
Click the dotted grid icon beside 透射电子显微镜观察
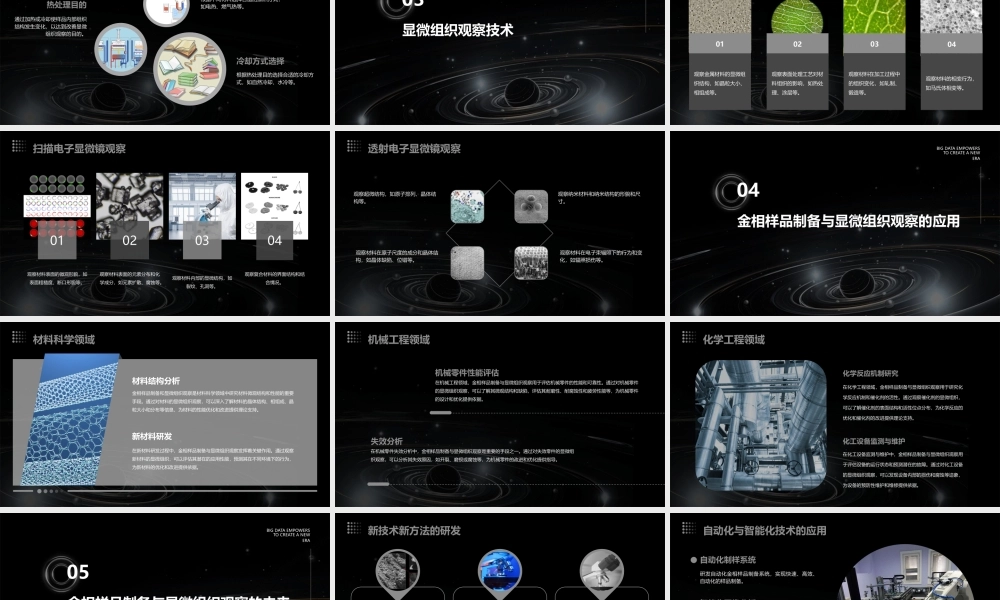(352, 147)
